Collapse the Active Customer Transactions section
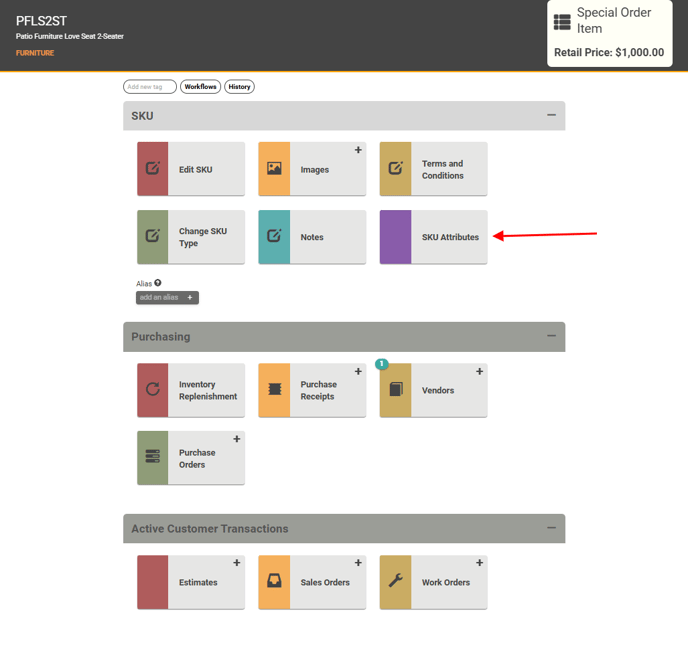The width and height of the screenshot is (688, 655). point(551,528)
